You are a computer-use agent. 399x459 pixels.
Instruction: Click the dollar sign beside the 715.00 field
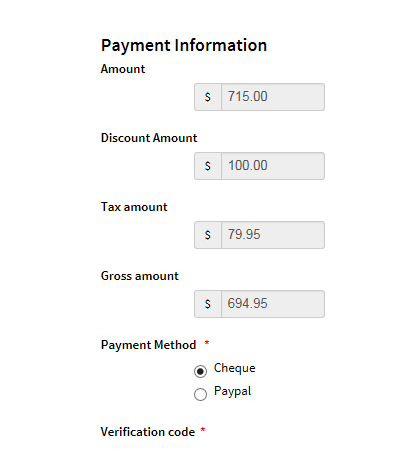208,97
